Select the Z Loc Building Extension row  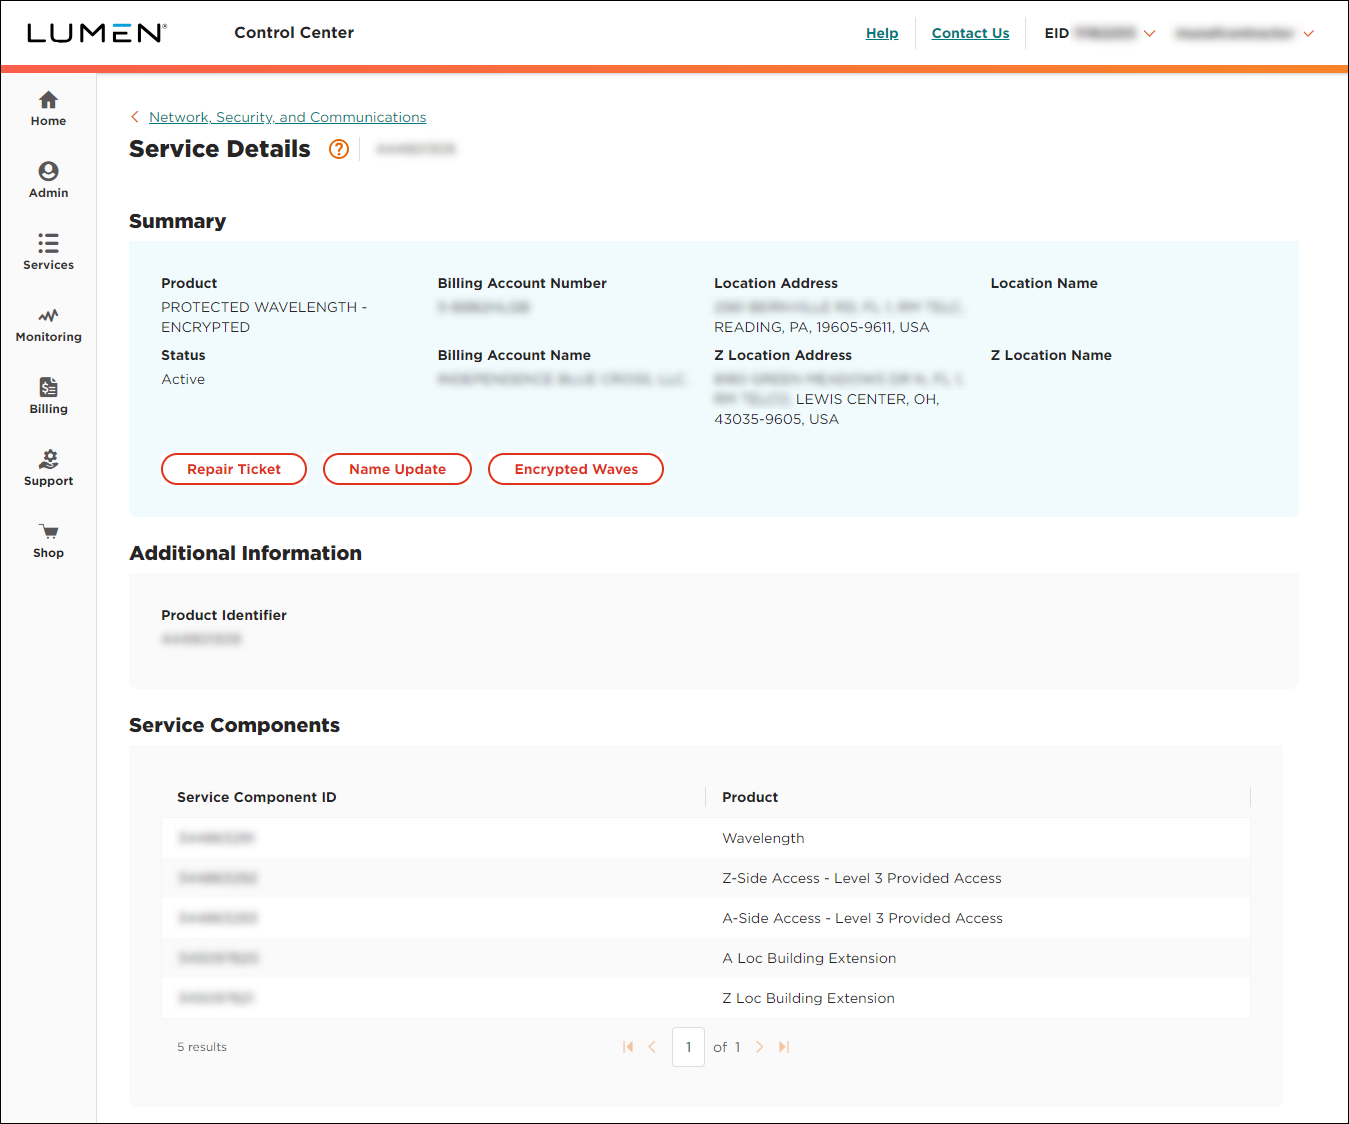tap(706, 998)
